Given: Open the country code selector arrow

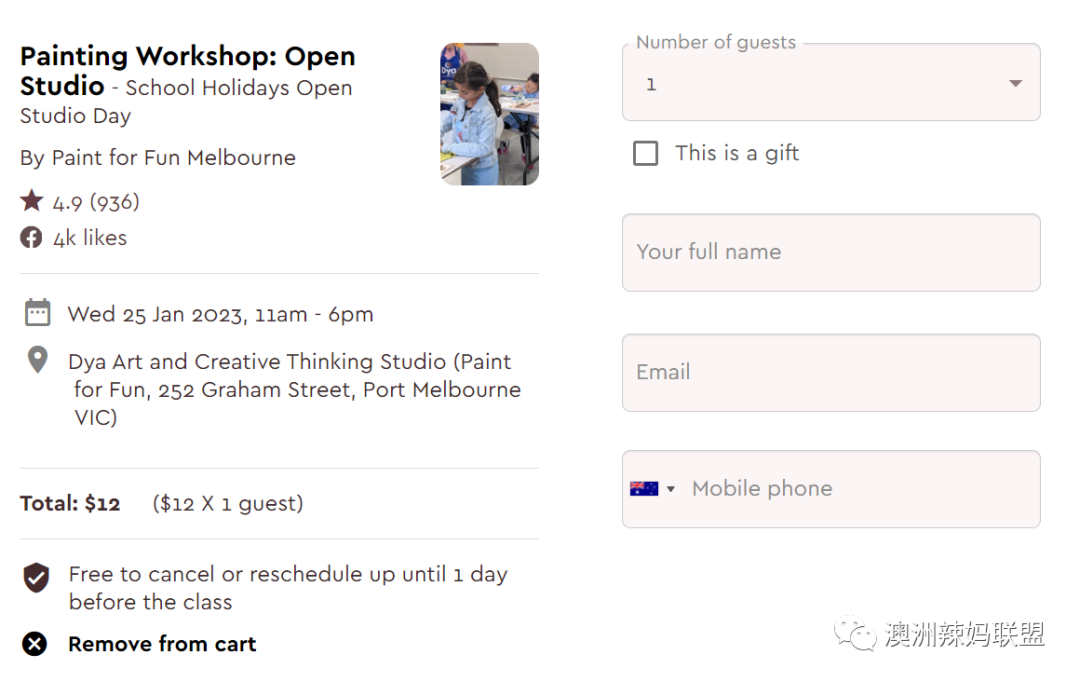Looking at the screenshot, I should (670, 489).
